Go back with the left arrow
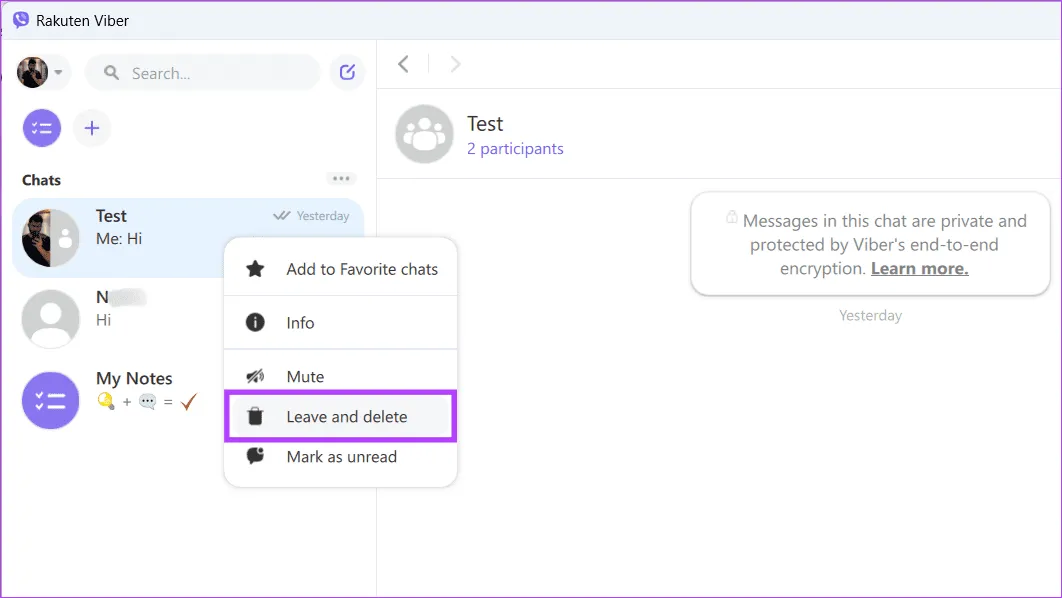The width and height of the screenshot is (1062, 598). pyautogui.click(x=403, y=64)
